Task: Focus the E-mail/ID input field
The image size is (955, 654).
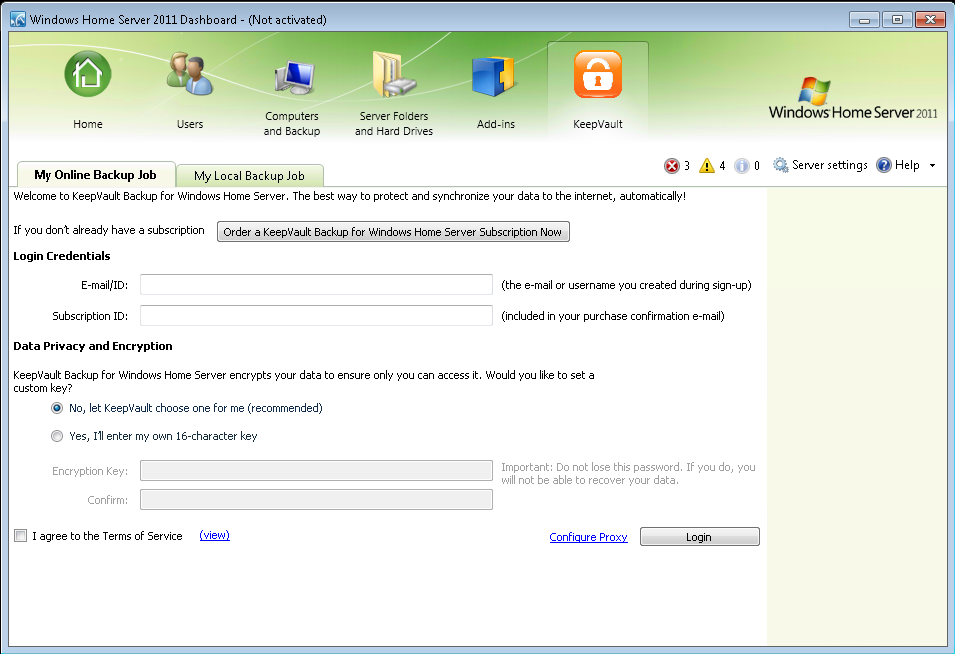Action: [x=316, y=284]
